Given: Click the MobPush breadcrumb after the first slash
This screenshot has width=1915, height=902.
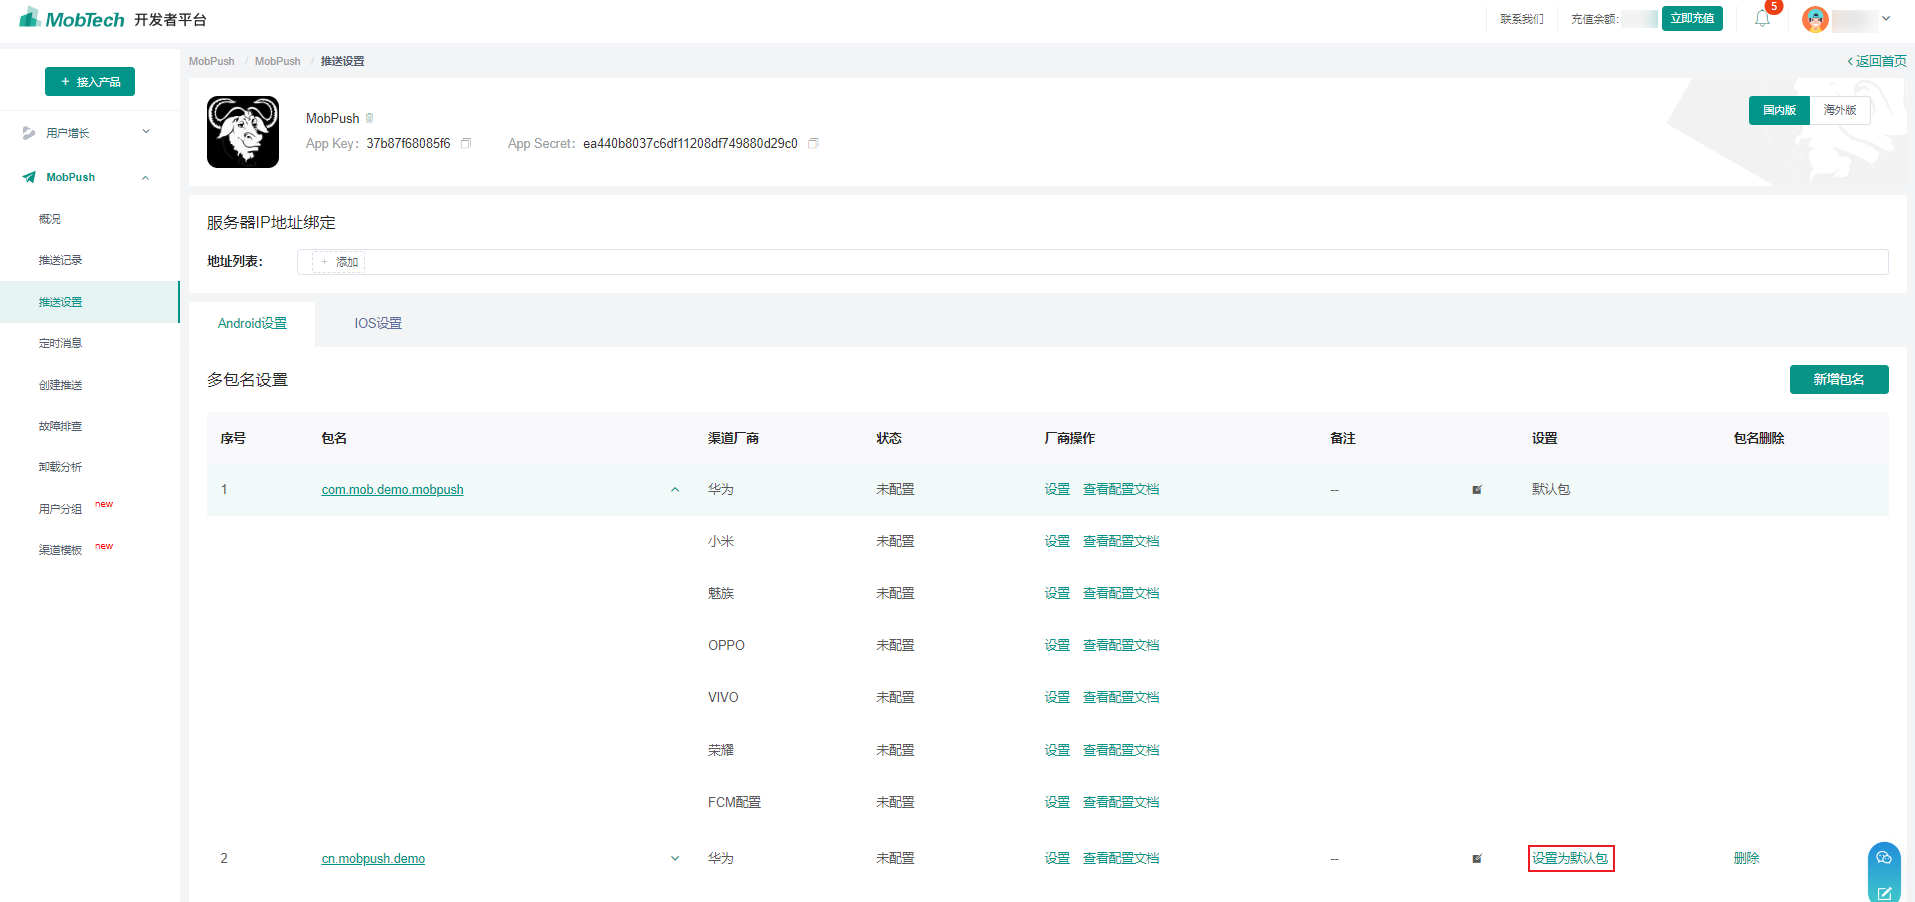Looking at the screenshot, I should point(277,61).
